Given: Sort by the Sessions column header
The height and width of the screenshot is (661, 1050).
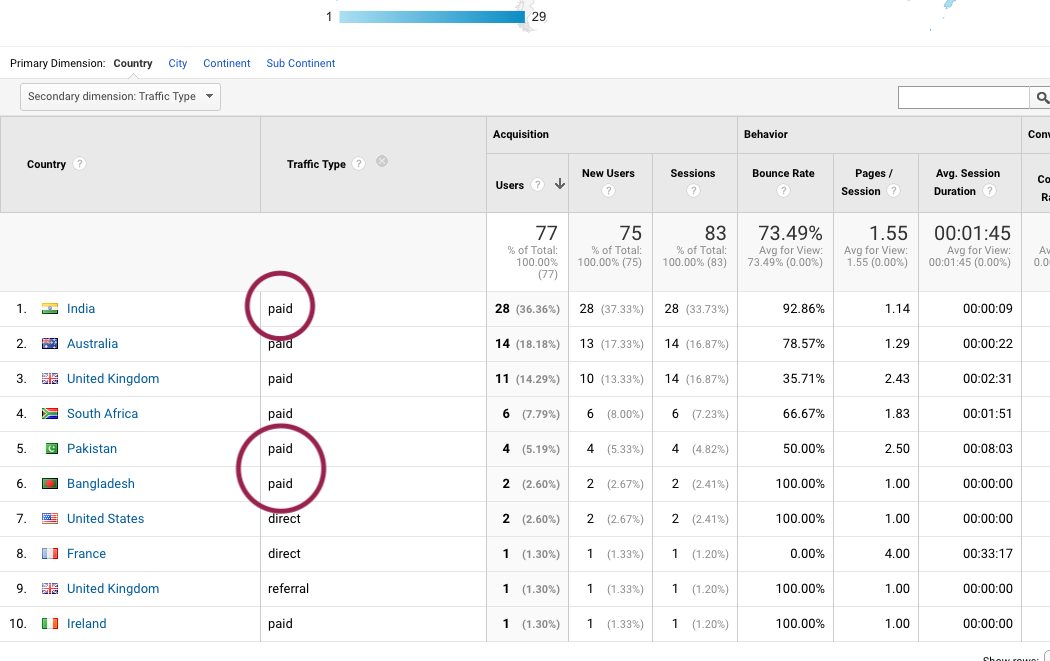Looking at the screenshot, I should pyautogui.click(x=693, y=173).
